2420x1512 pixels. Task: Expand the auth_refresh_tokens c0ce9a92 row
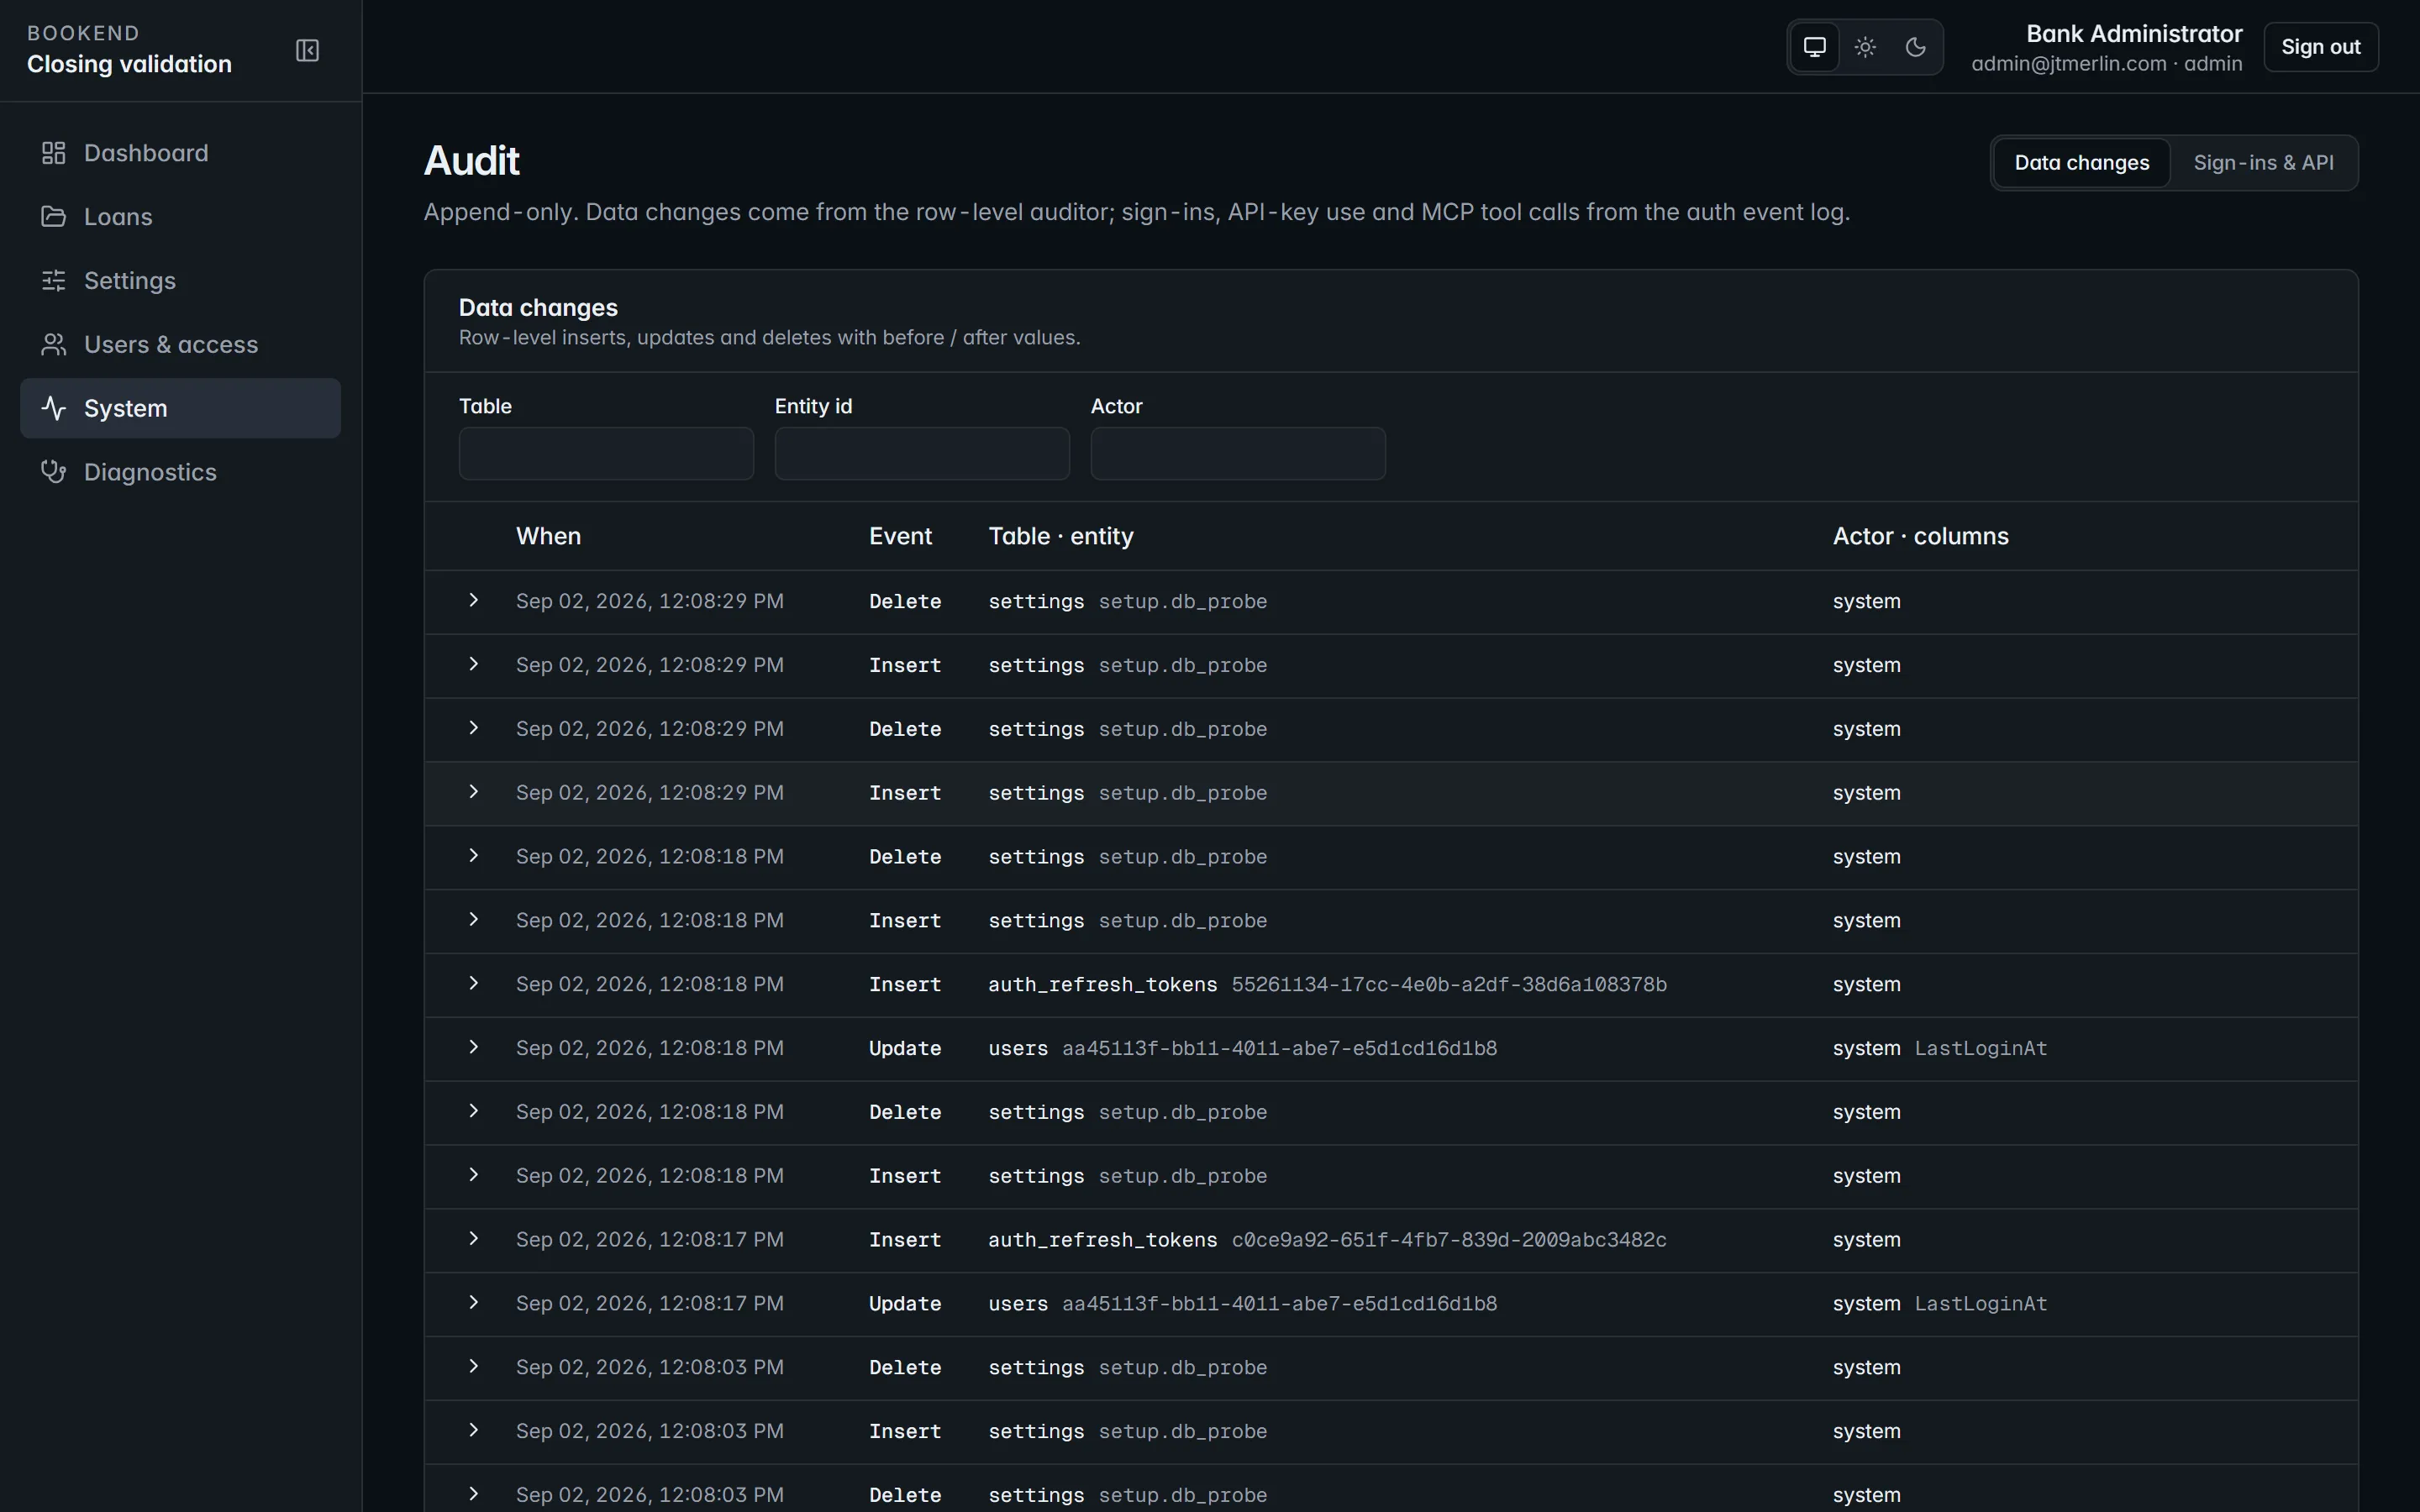[x=474, y=1239]
